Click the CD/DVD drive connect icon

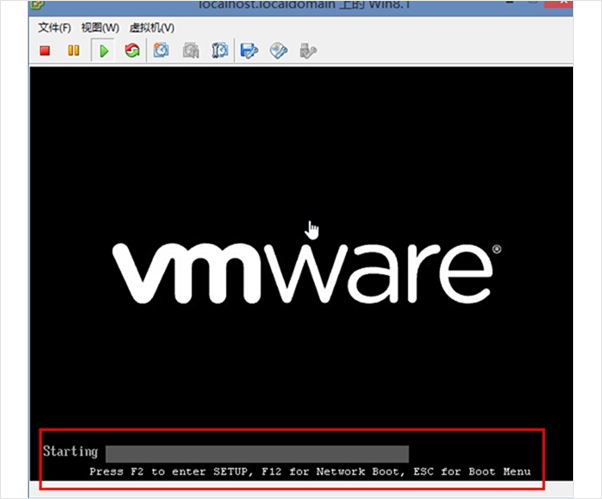click(x=279, y=50)
